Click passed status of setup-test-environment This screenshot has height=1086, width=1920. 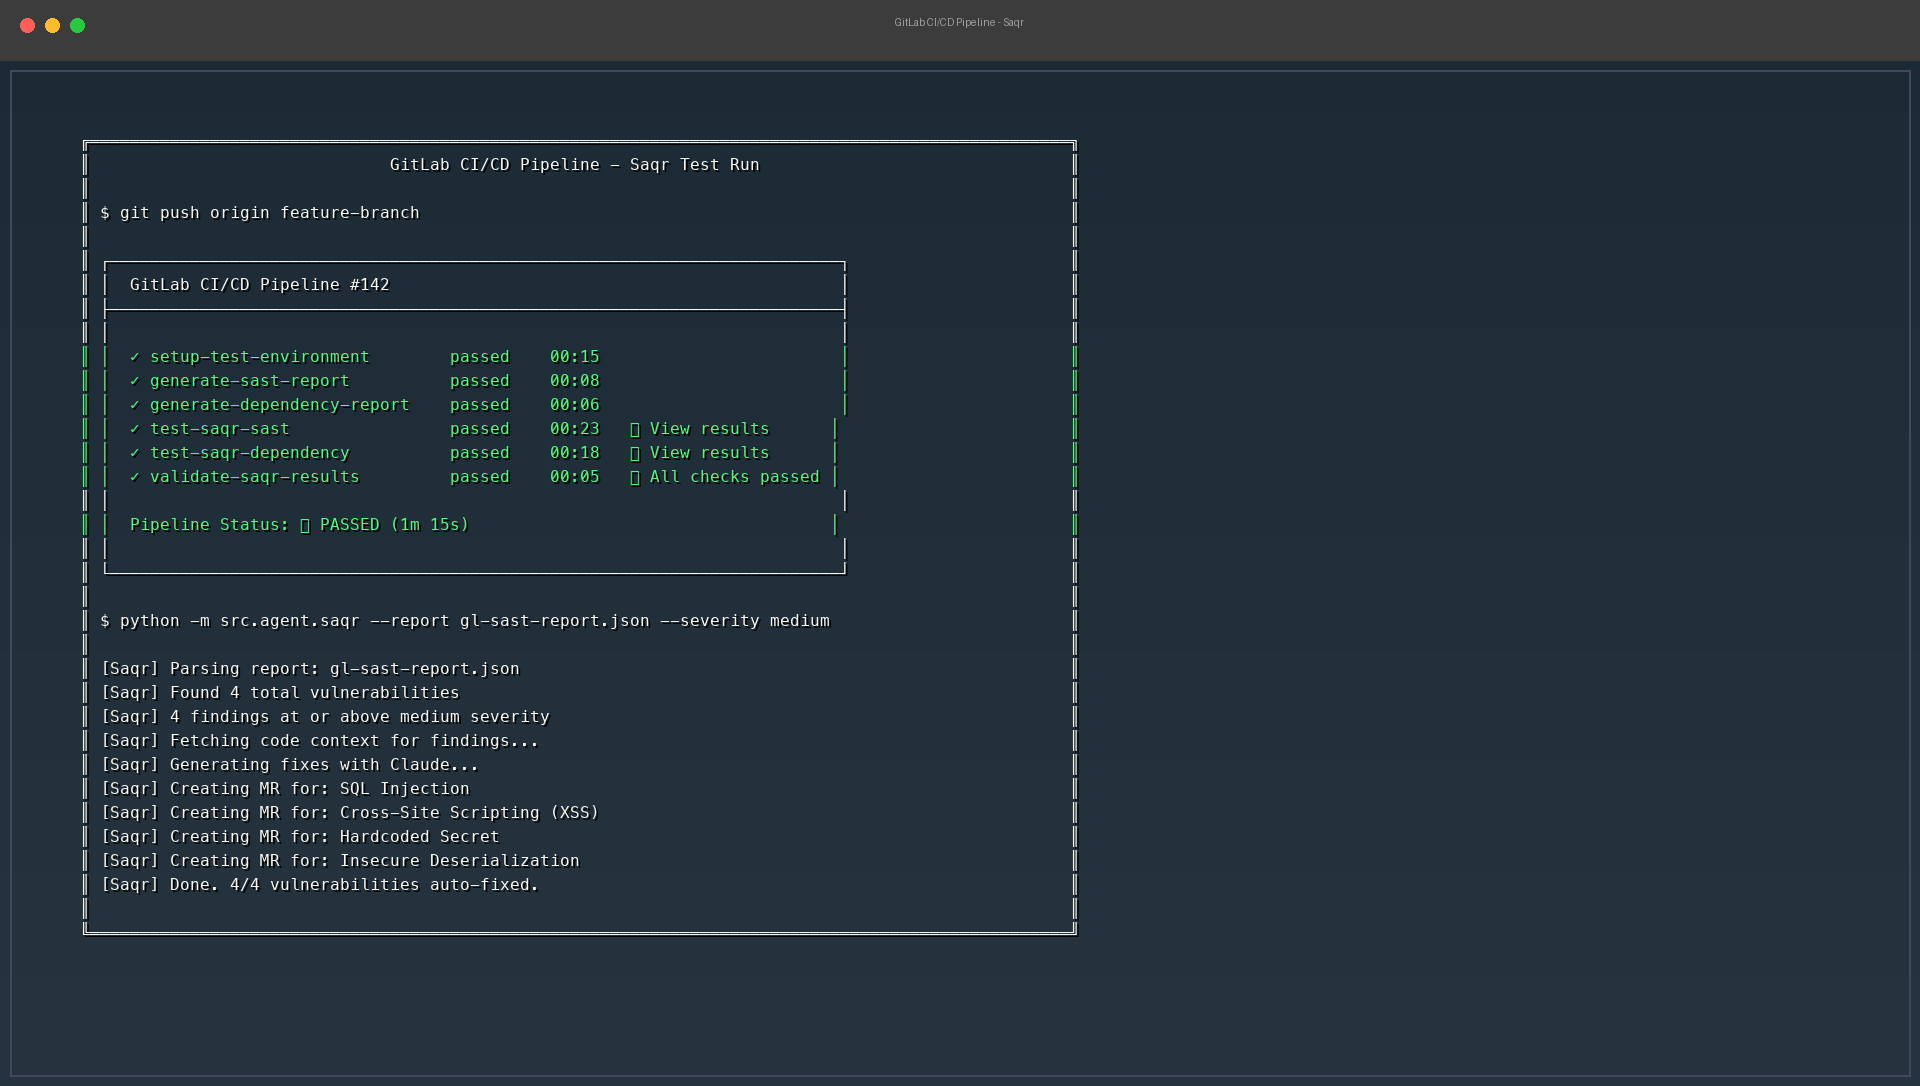pyautogui.click(x=479, y=357)
